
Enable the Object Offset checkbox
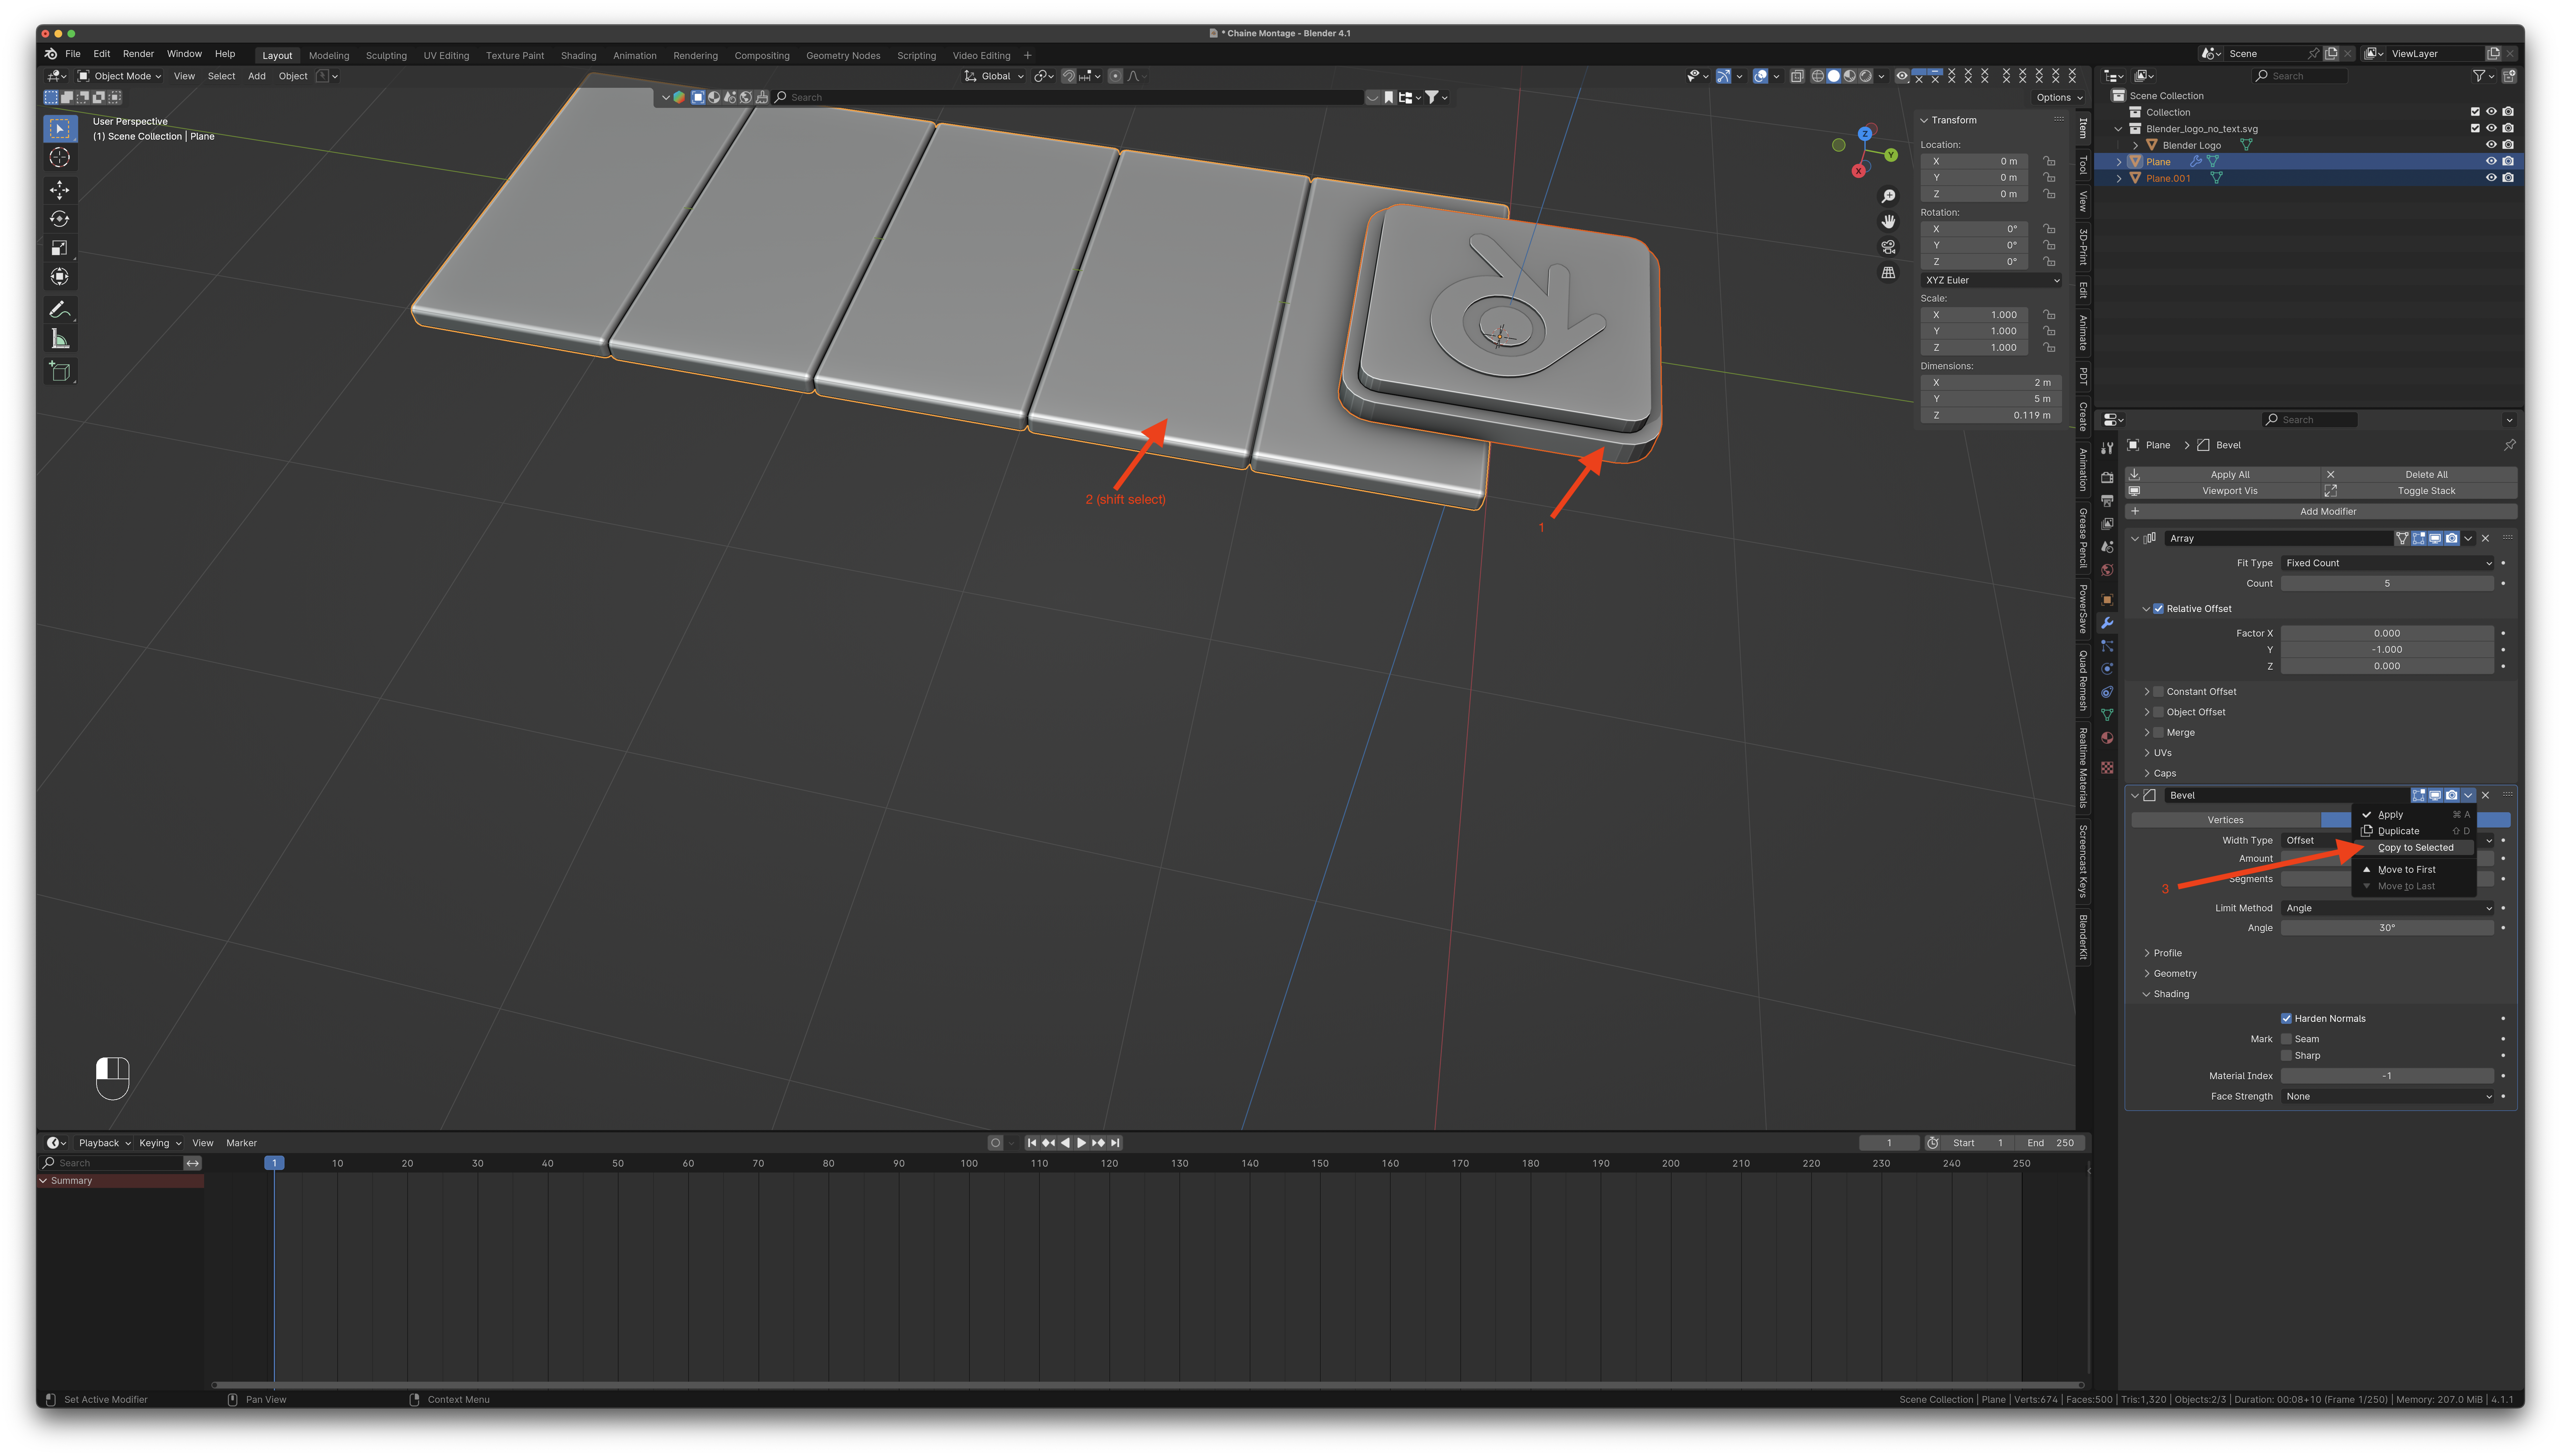coord(2158,712)
